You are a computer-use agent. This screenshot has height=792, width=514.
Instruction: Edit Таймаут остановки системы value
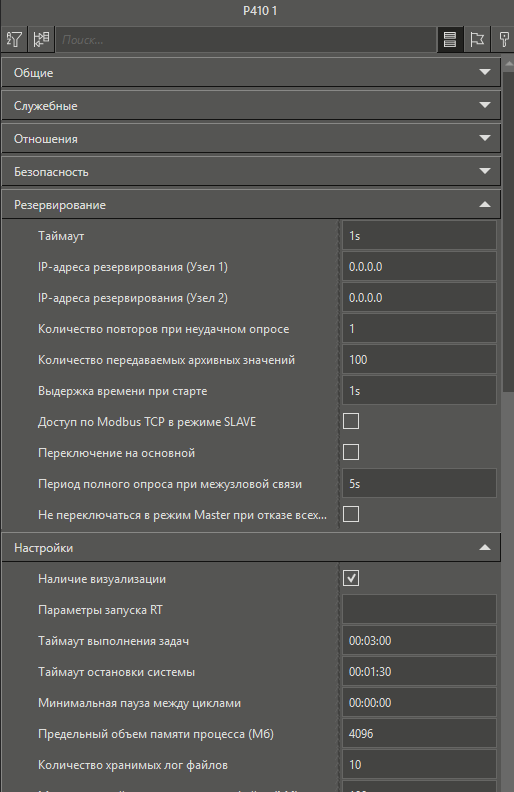pyautogui.click(x=419, y=672)
